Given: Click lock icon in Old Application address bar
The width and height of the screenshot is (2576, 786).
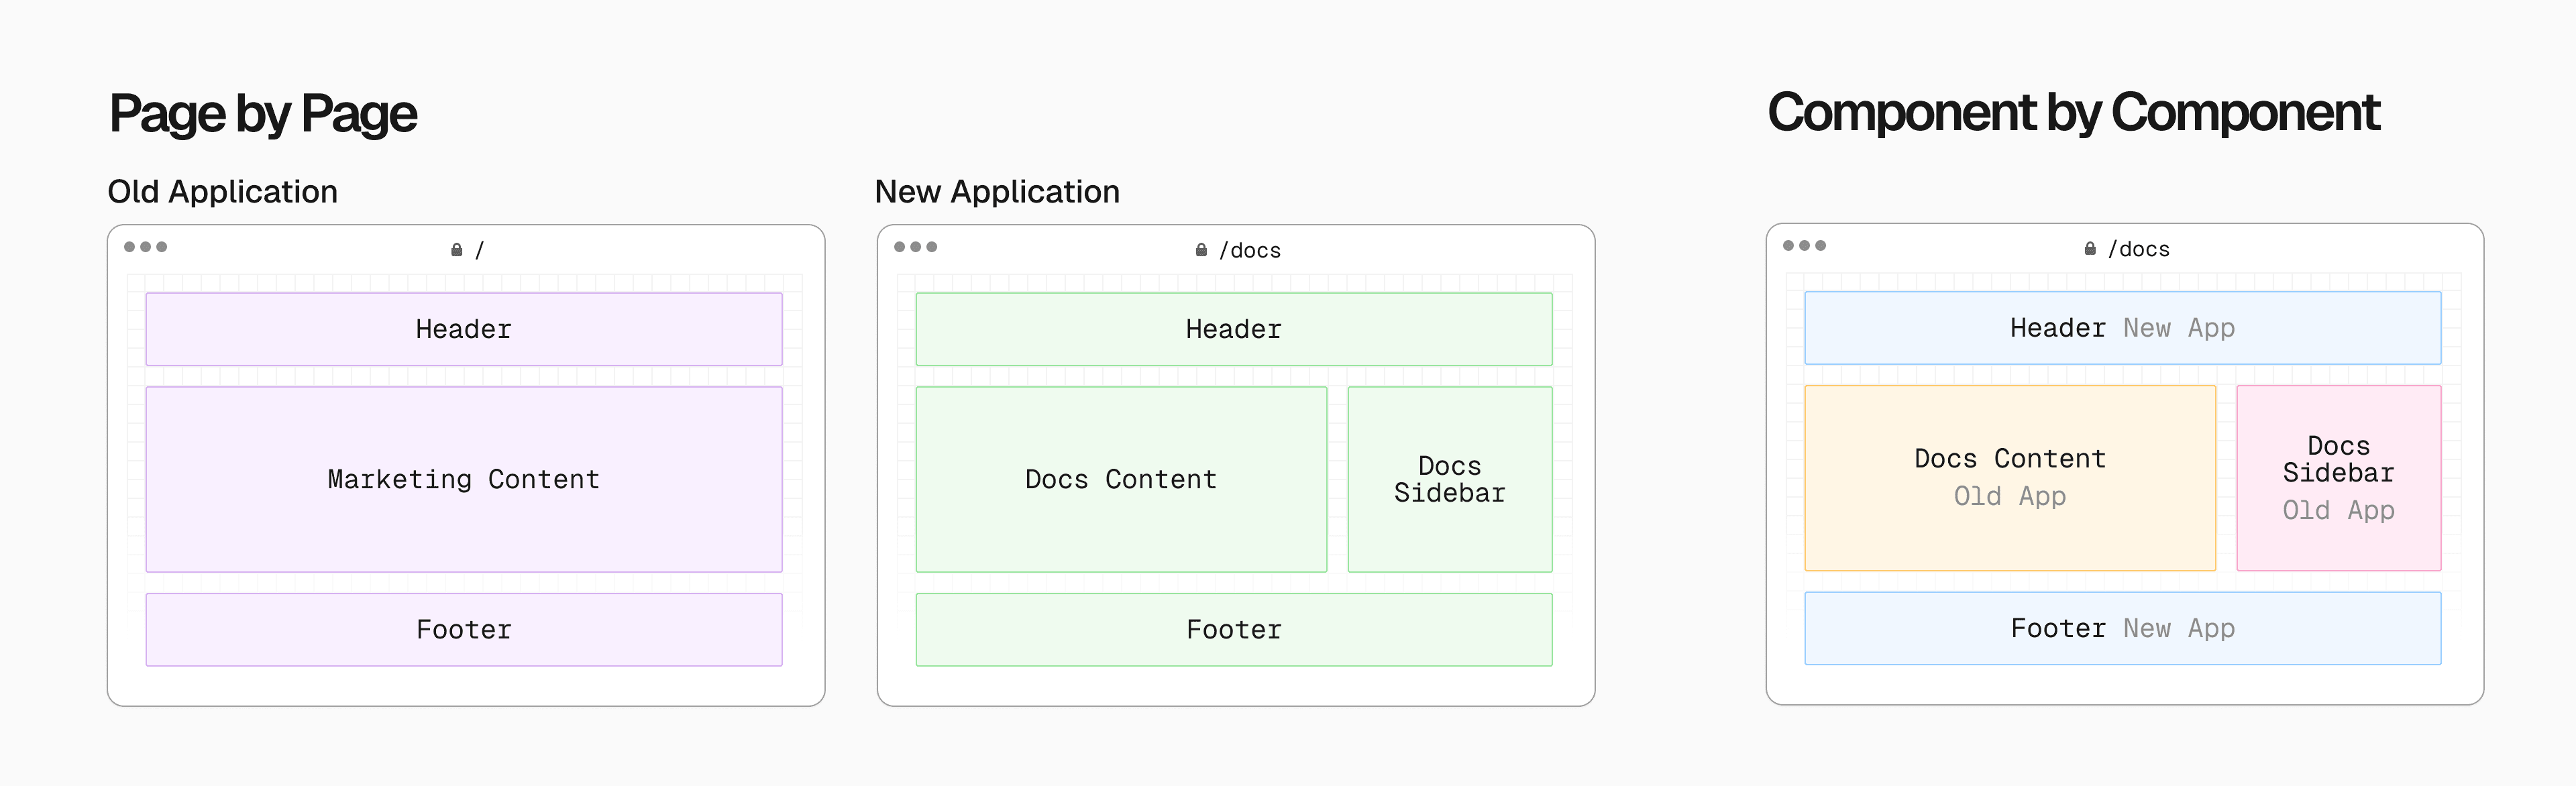Looking at the screenshot, I should coord(456,250).
